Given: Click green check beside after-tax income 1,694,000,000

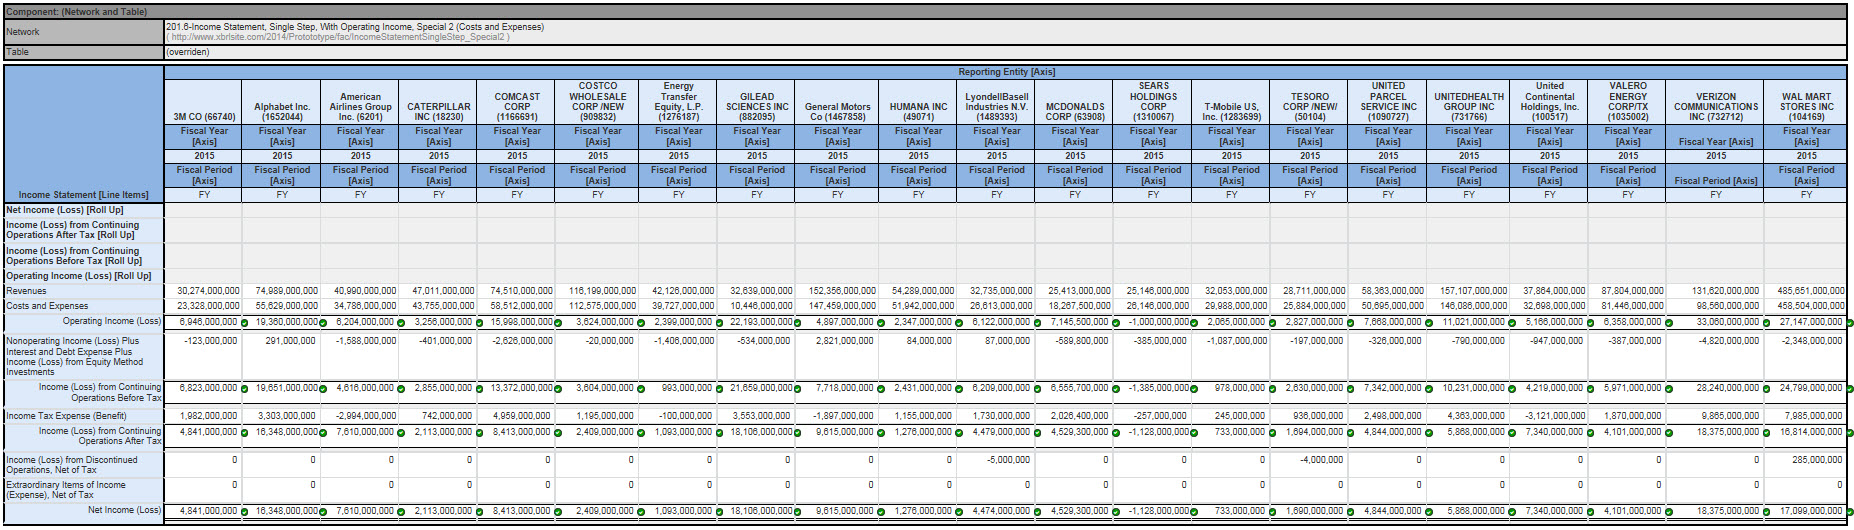Looking at the screenshot, I should (1352, 433).
